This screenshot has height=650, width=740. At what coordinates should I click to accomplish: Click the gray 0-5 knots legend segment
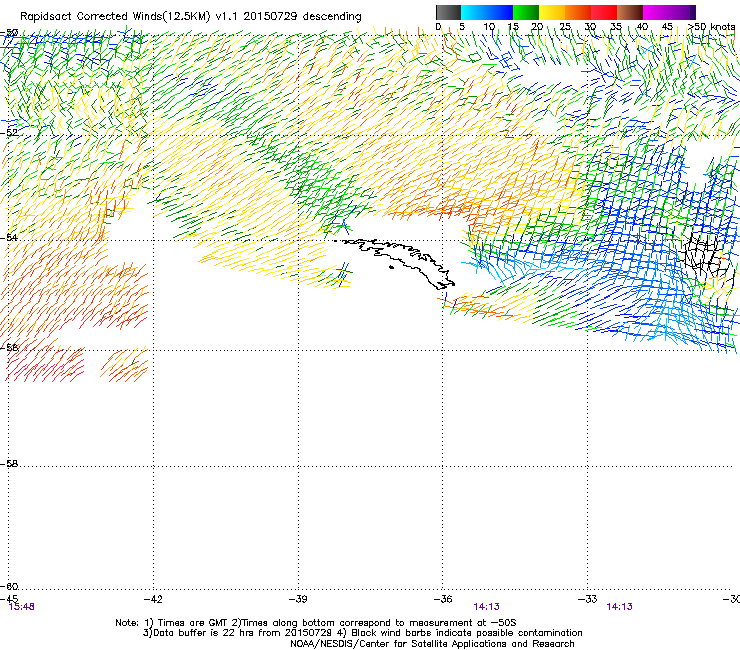pyautogui.click(x=448, y=12)
